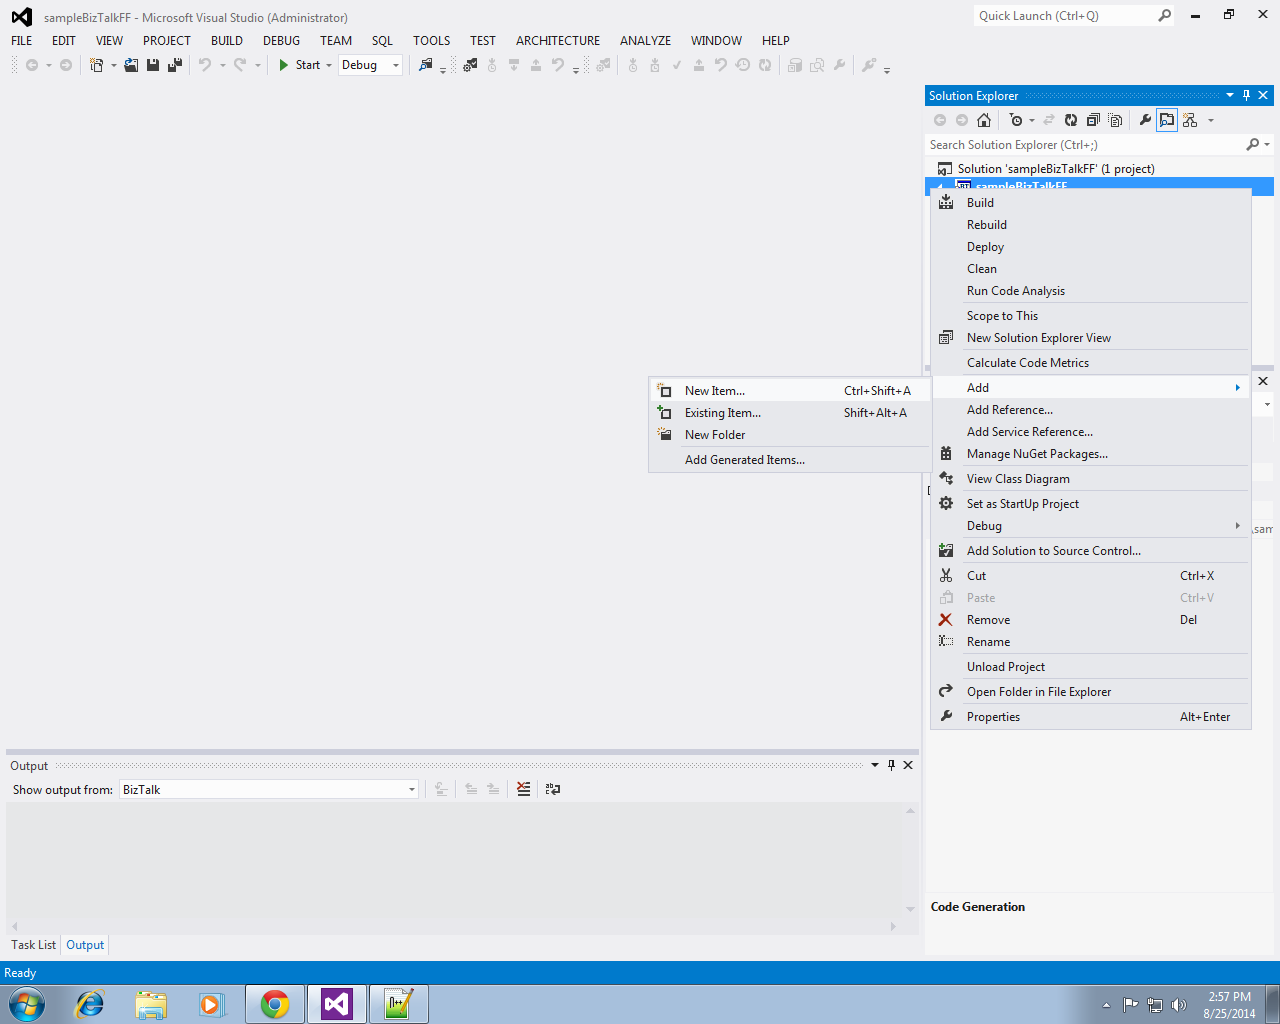Image resolution: width=1280 pixels, height=1024 pixels.
Task: Switch to the Task List tab
Action: [32, 944]
